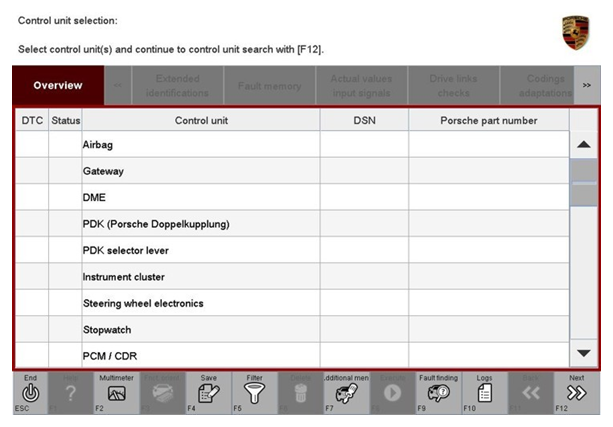
Task: Select PDK (Porsche Doppelkupplung) row
Action: pyautogui.click(x=200, y=224)
